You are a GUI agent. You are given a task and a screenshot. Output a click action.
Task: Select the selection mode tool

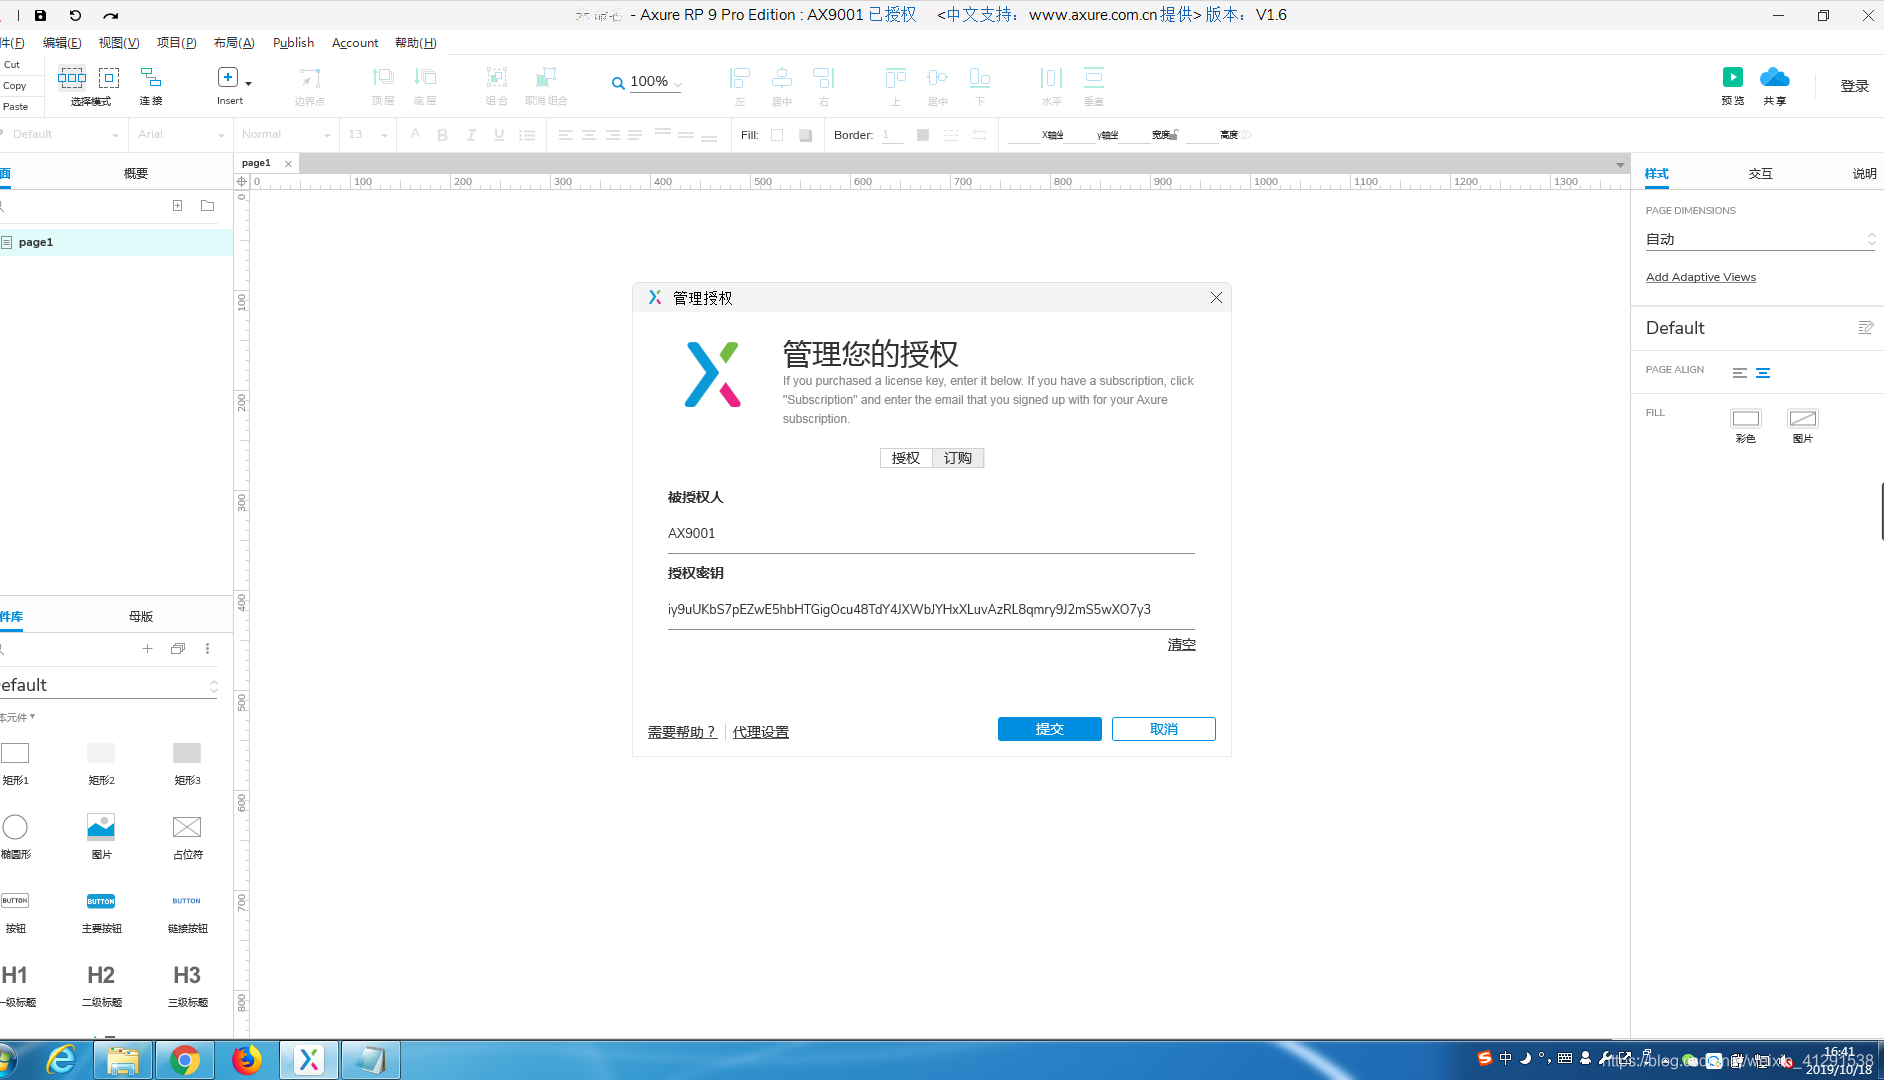tap(72, 77)
